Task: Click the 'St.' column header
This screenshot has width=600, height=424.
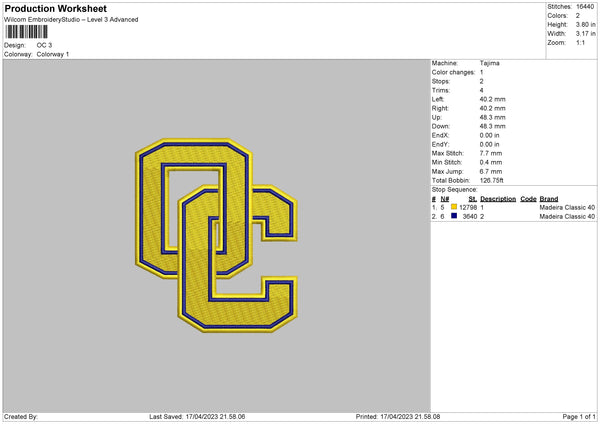Action: click(473, 199)
